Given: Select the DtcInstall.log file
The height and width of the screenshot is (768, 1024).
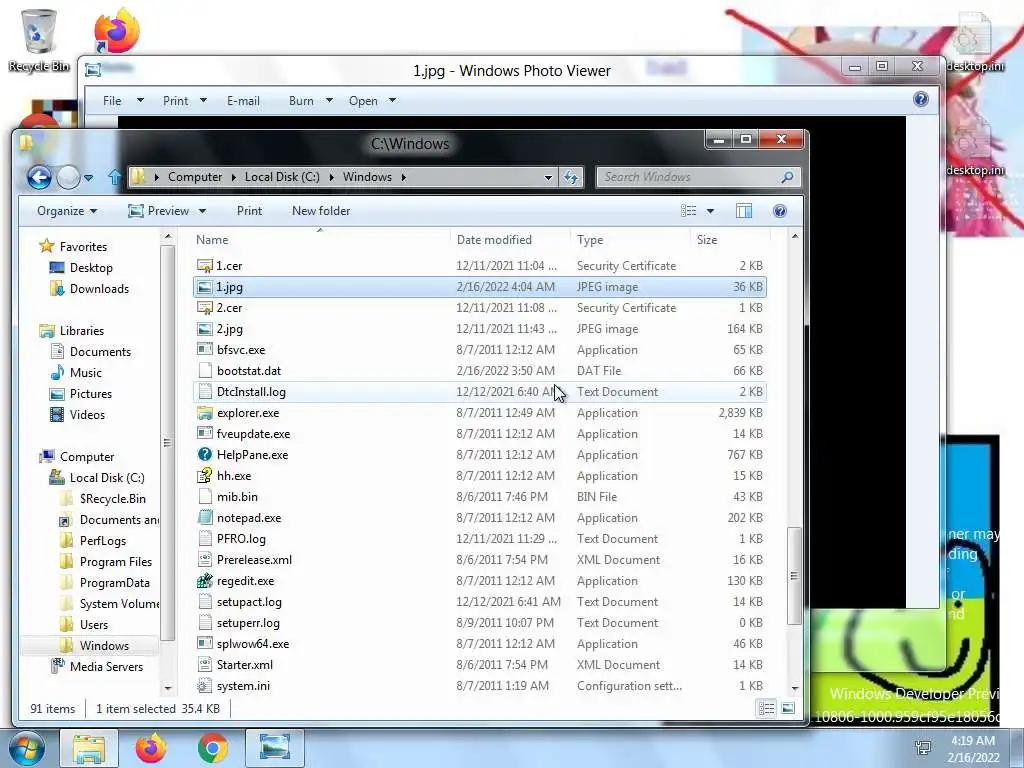Looking at the screenshot, I should pyautogui.click(x=480, y=392).
